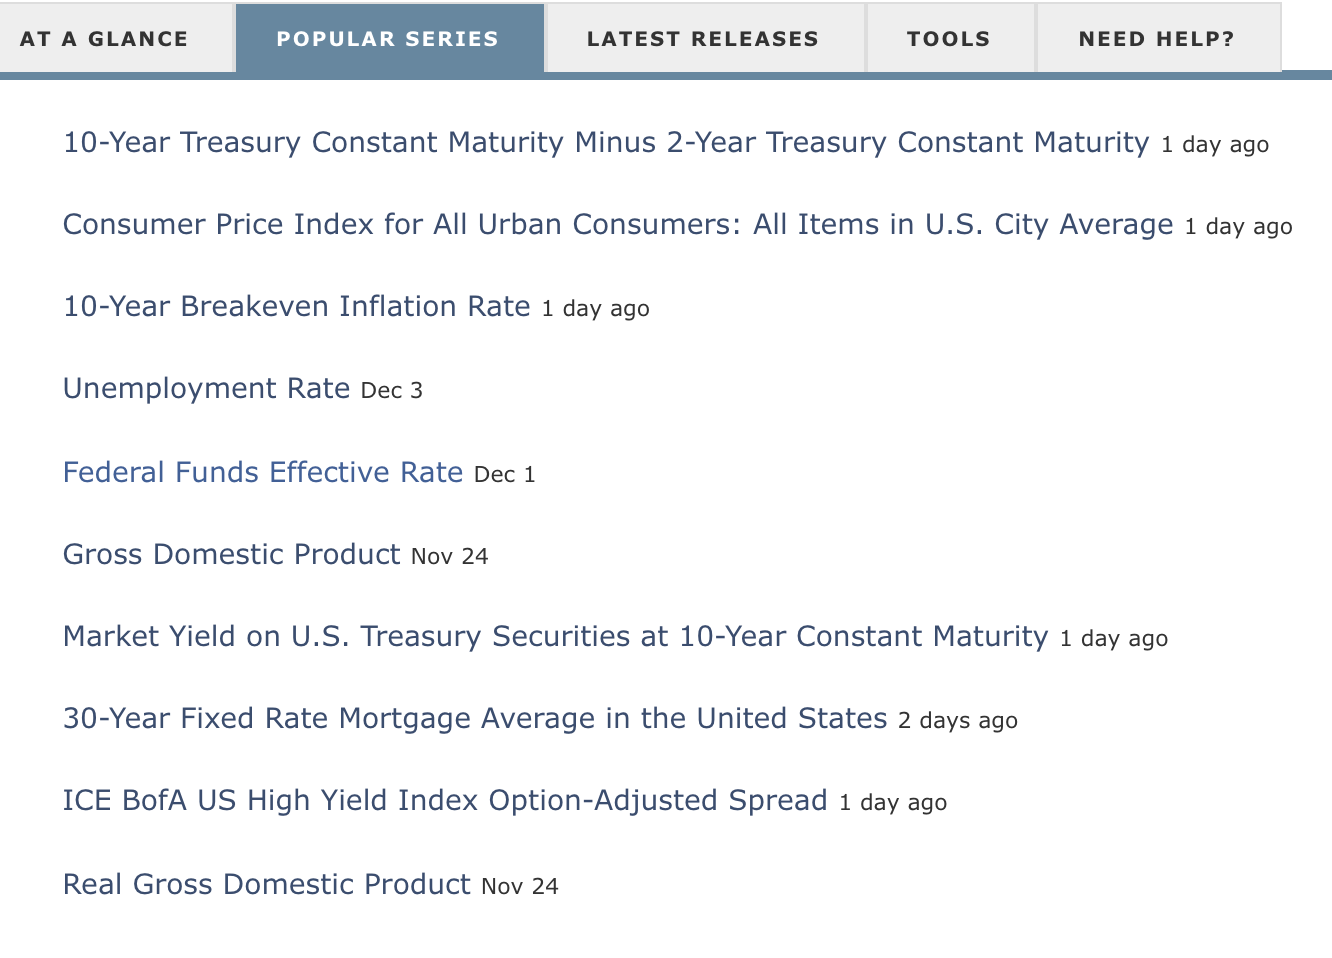The height and width of the screenshot is (958, 1332).
Task: Click the Dec 1 date beside Federal Funds Rate
Action: click(x=505, y=474)
